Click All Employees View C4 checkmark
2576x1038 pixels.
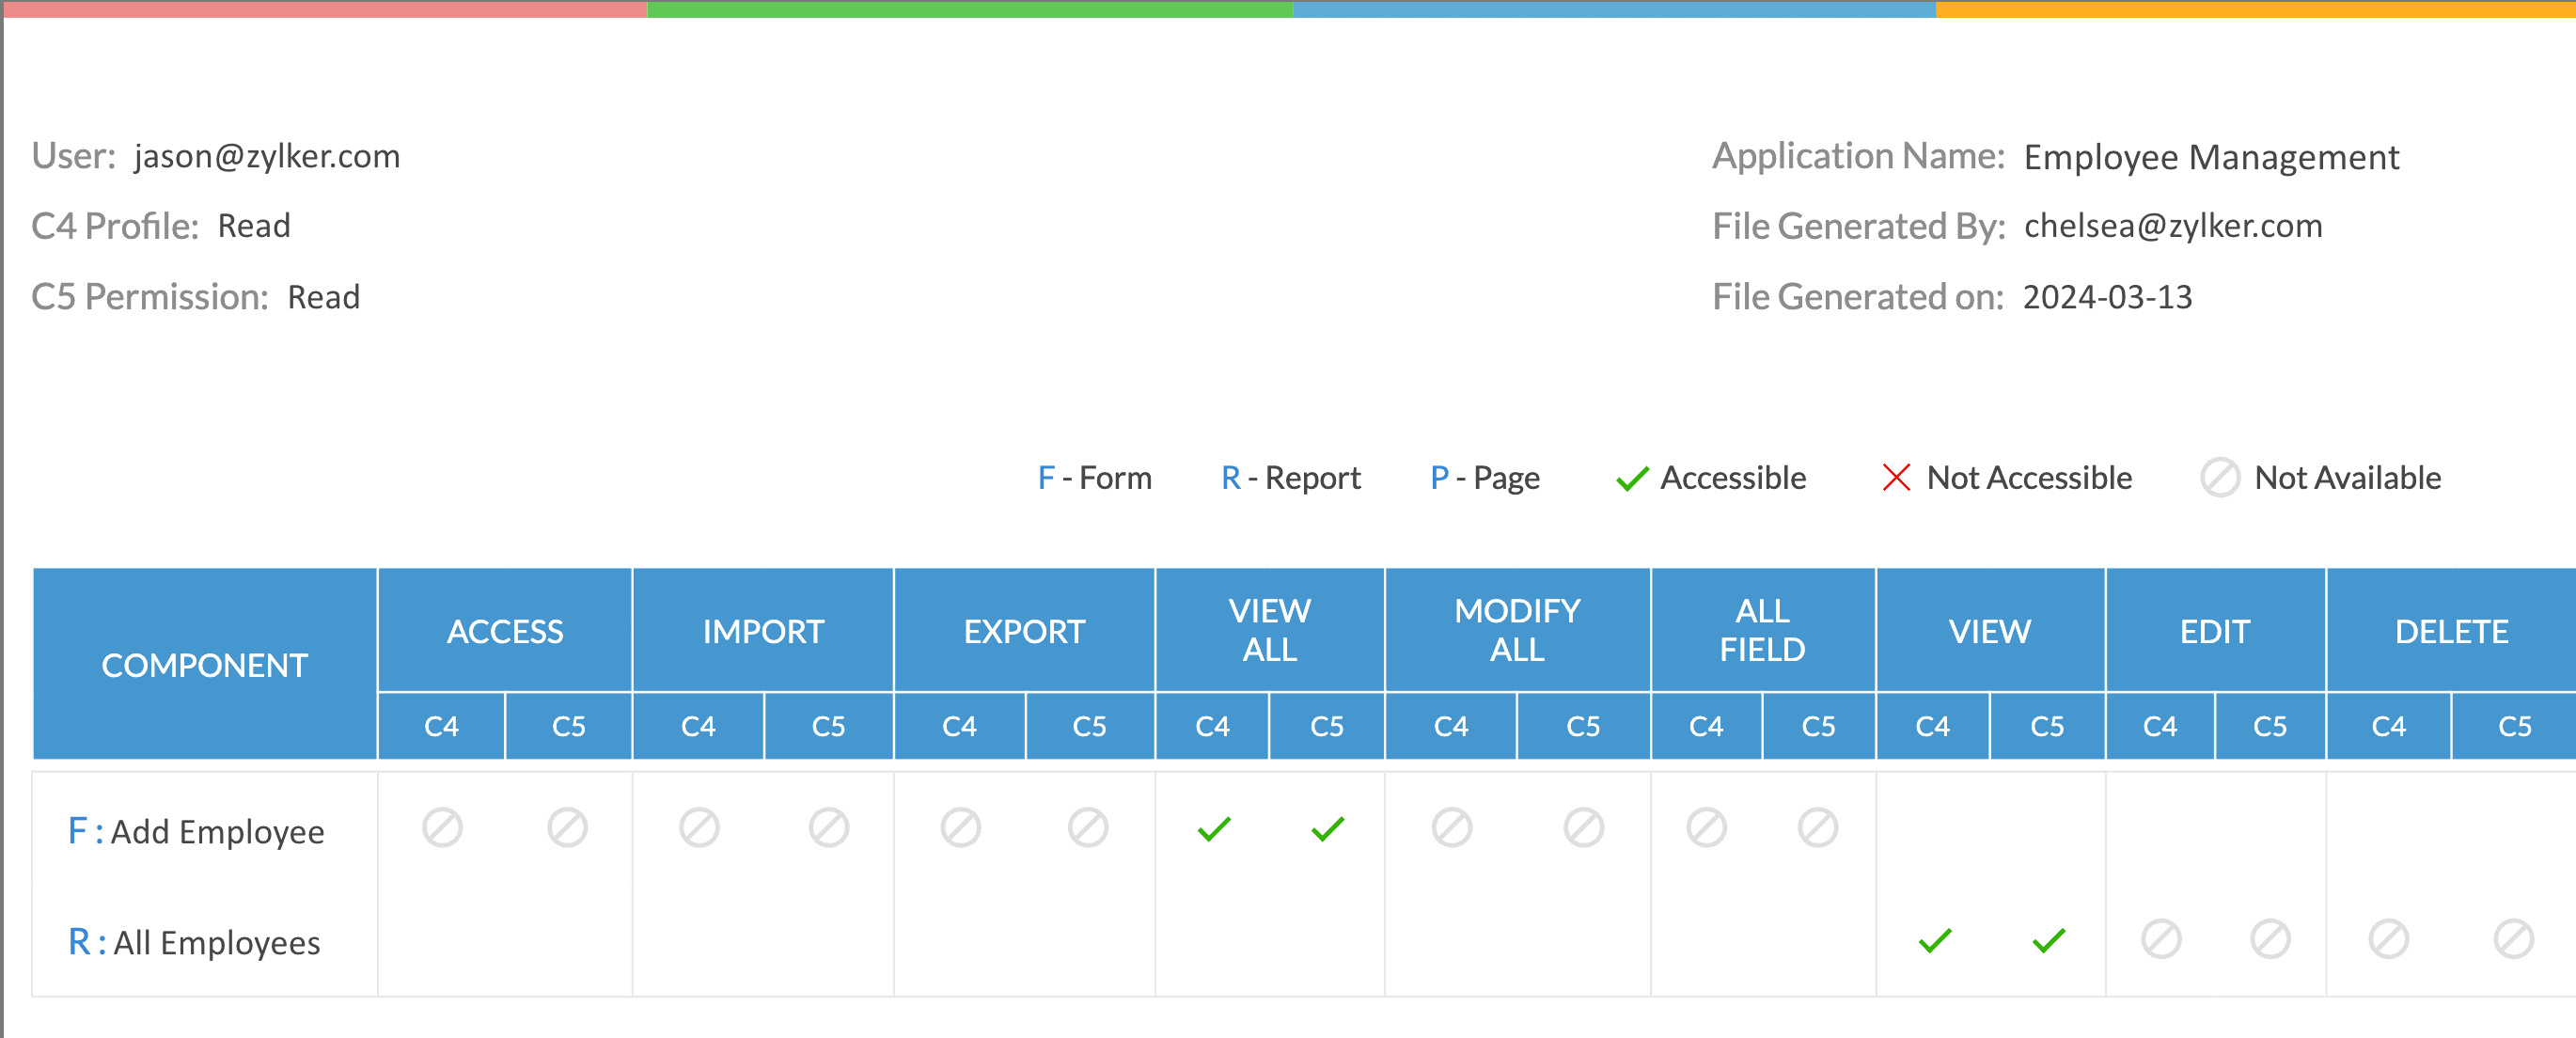(1934, 940)
